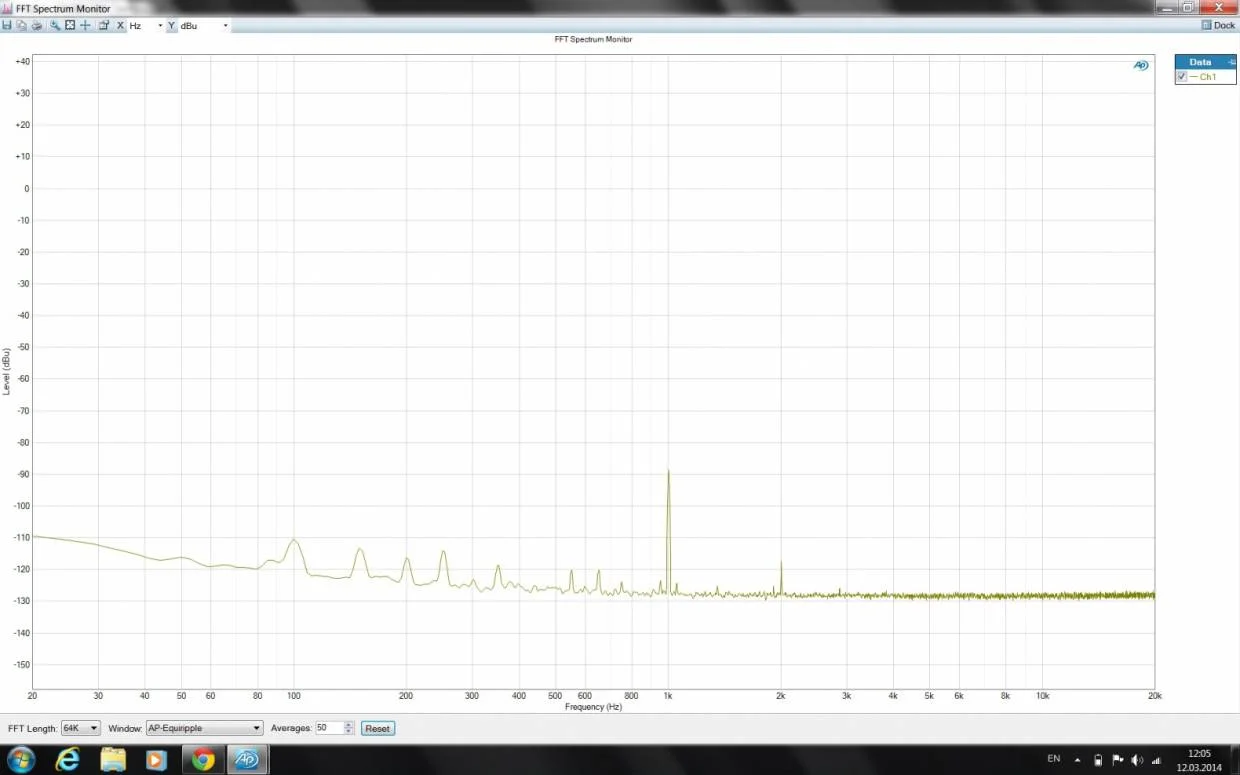
Task: Select the zoom magnifier tool
Action: (x=55, y=25)
